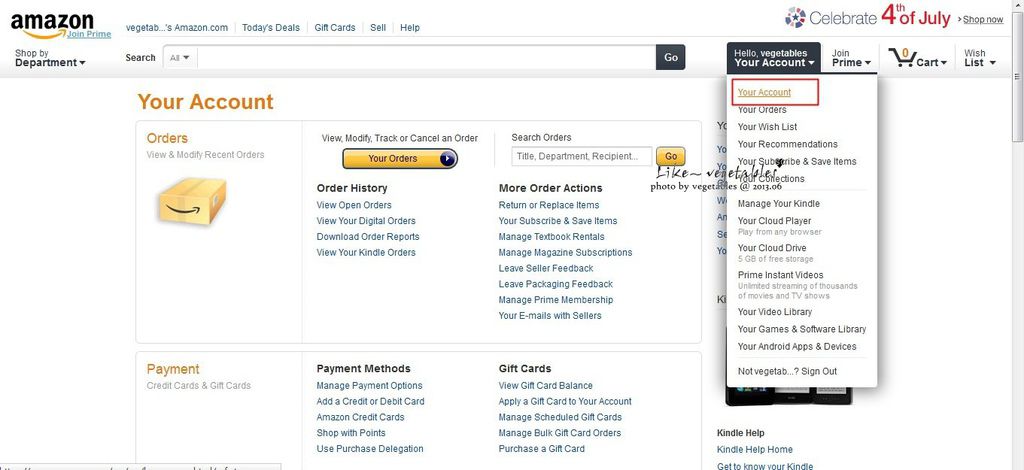Open the Shop by Department dropdown
The height and width of the screenshot is (470, 1024).
tap(50, 58)
